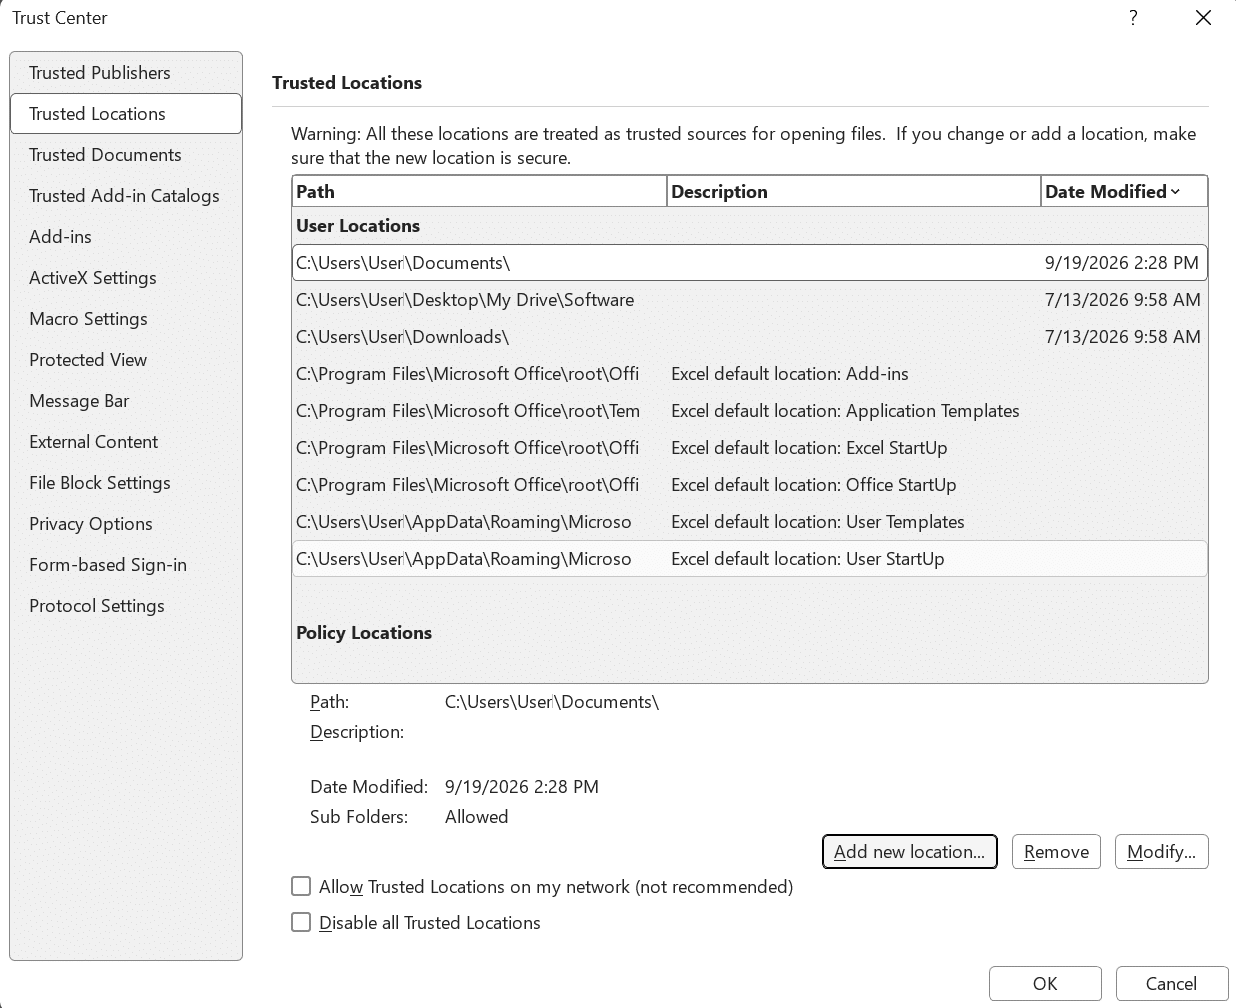Open Macro Settings

click(x=126, y=319)
